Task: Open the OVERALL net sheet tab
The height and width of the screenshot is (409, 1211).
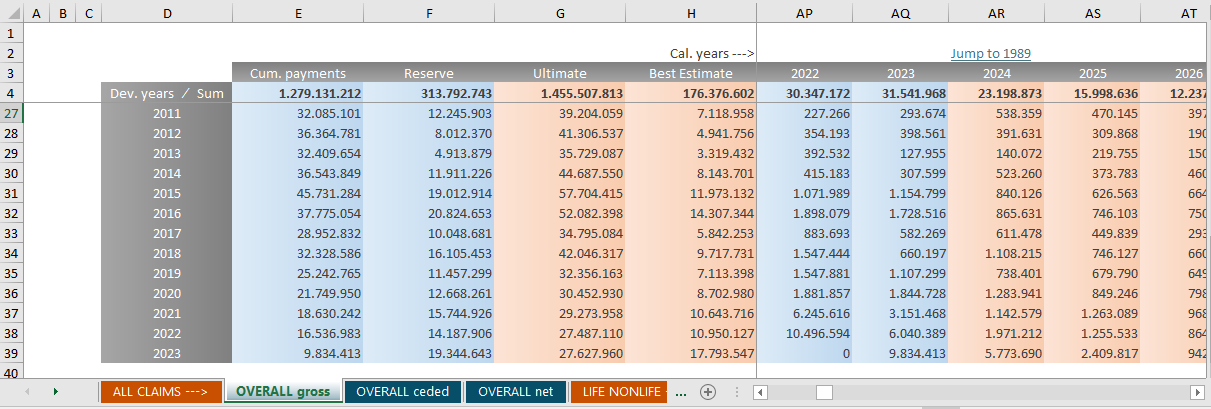Action: tap(515, 392)
